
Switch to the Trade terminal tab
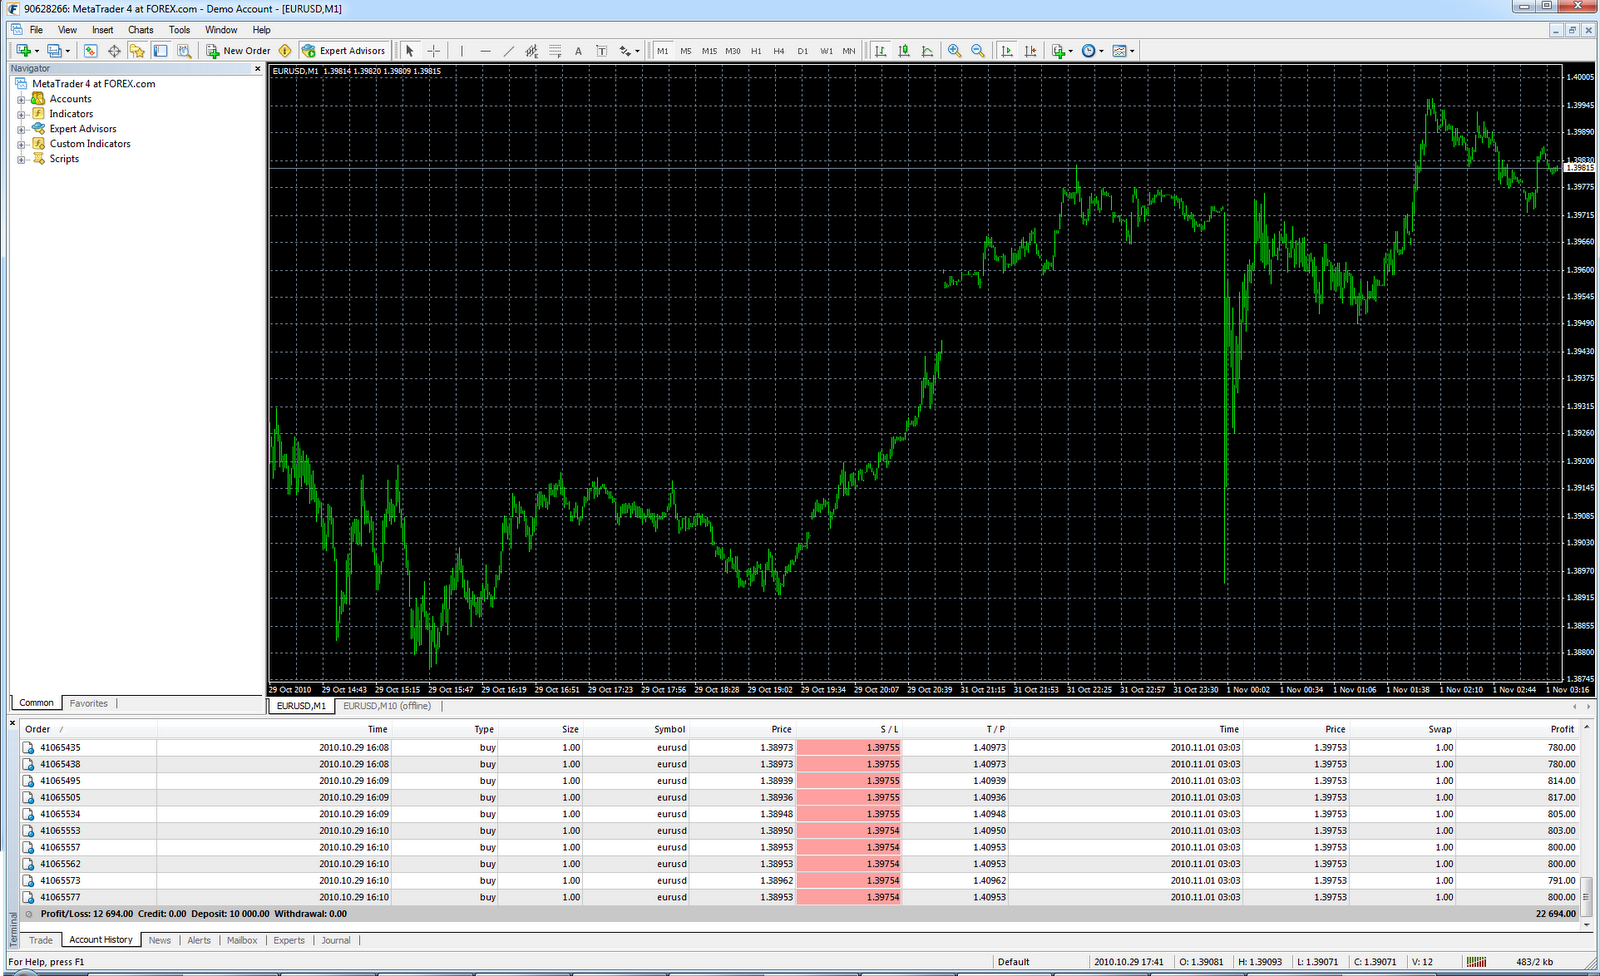(41, 940)
